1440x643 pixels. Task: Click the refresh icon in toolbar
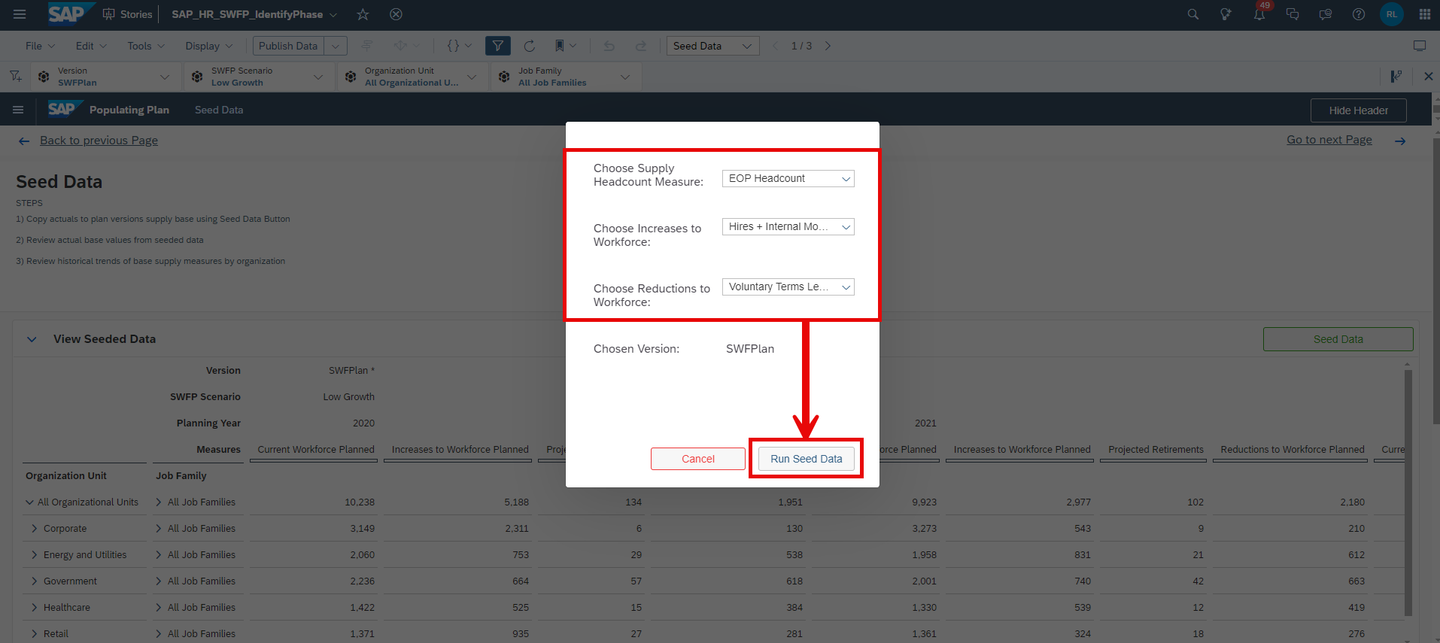(x=529, y=46)
